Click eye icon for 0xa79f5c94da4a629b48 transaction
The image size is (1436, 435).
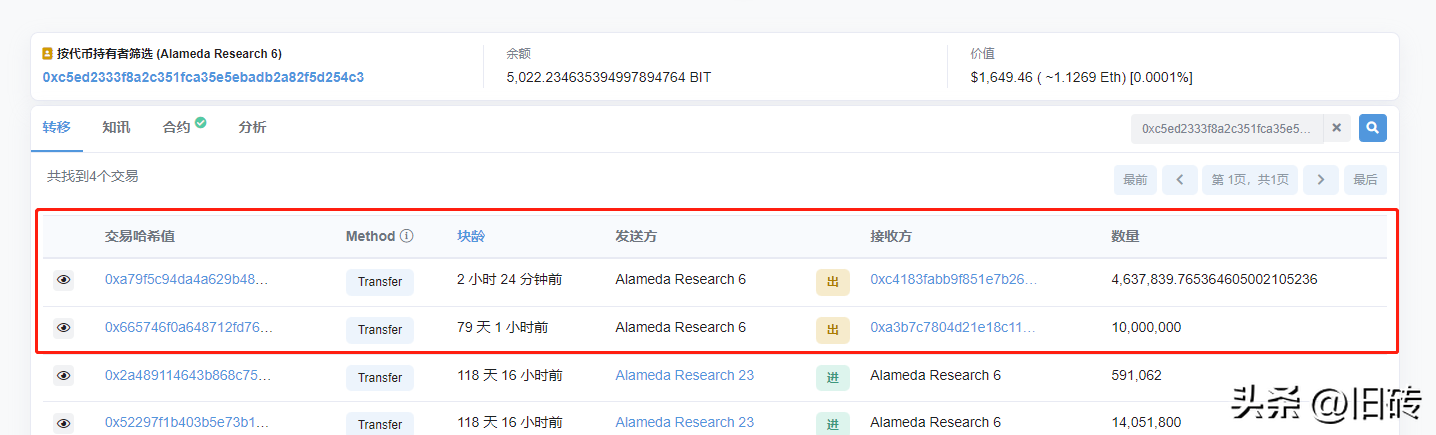click(63, 281)
